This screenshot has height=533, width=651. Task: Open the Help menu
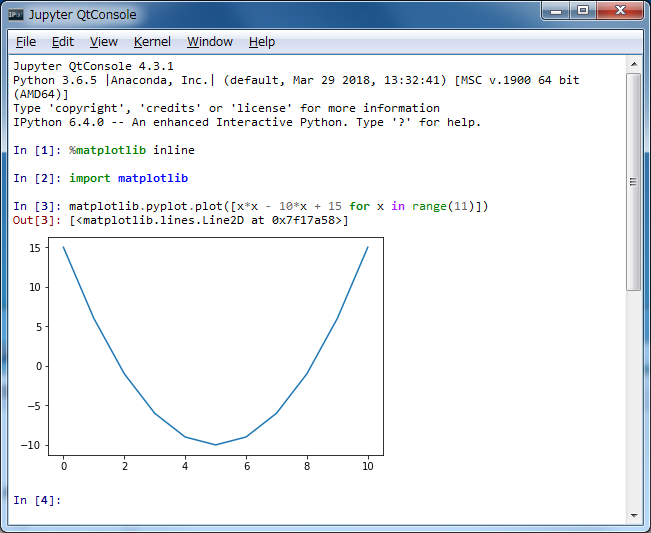(262, 42)
